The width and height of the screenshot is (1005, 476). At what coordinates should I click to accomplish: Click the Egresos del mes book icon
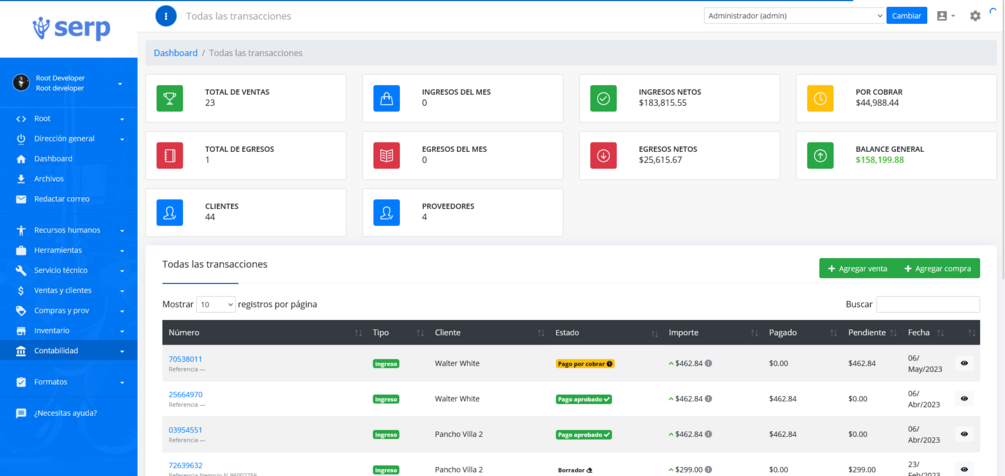386,155
